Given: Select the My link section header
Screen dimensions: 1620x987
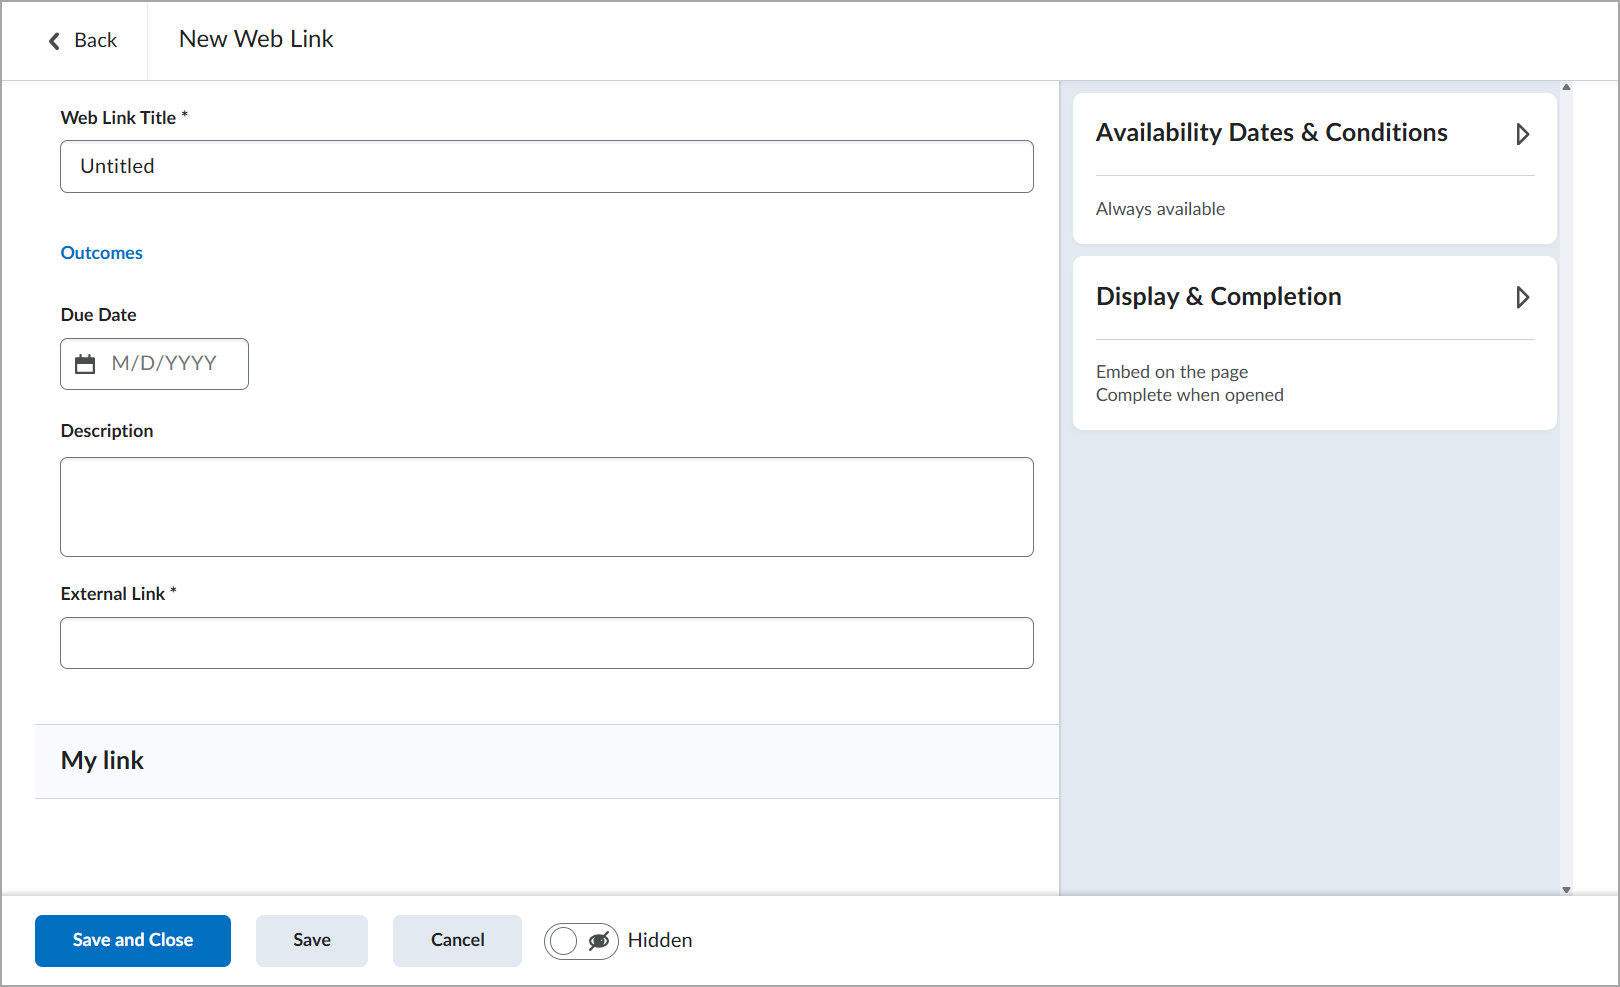Looking at the screenshot, I should [x=547, y=761].
